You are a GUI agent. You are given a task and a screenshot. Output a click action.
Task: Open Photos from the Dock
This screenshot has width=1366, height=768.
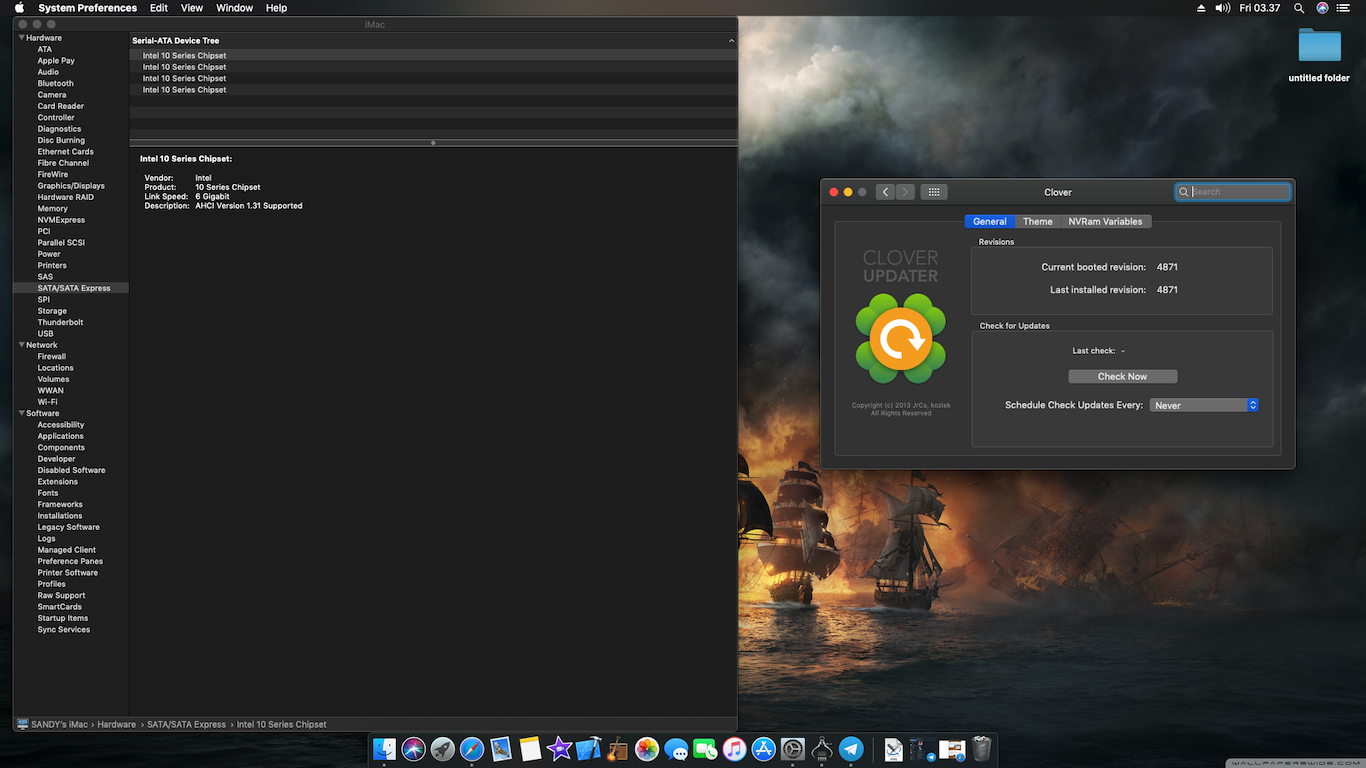coord(647,748)
